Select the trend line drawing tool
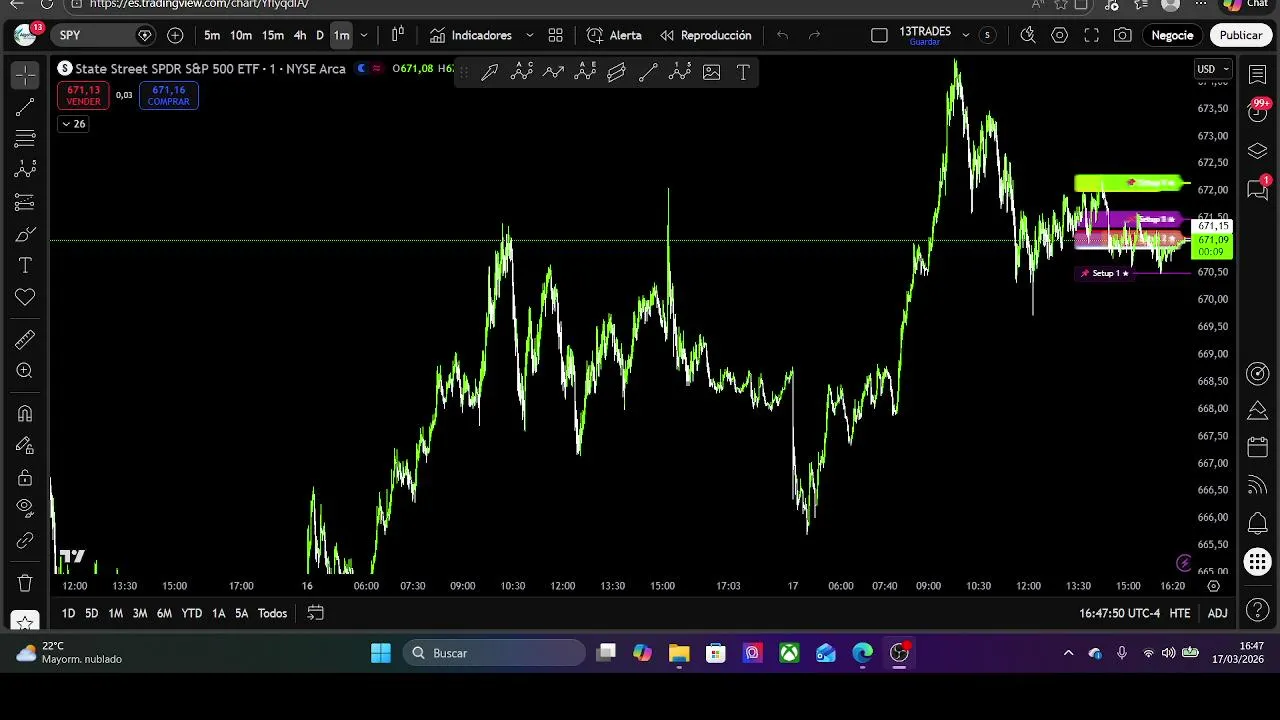This screenshot has height=720, width=1280. 25,107
